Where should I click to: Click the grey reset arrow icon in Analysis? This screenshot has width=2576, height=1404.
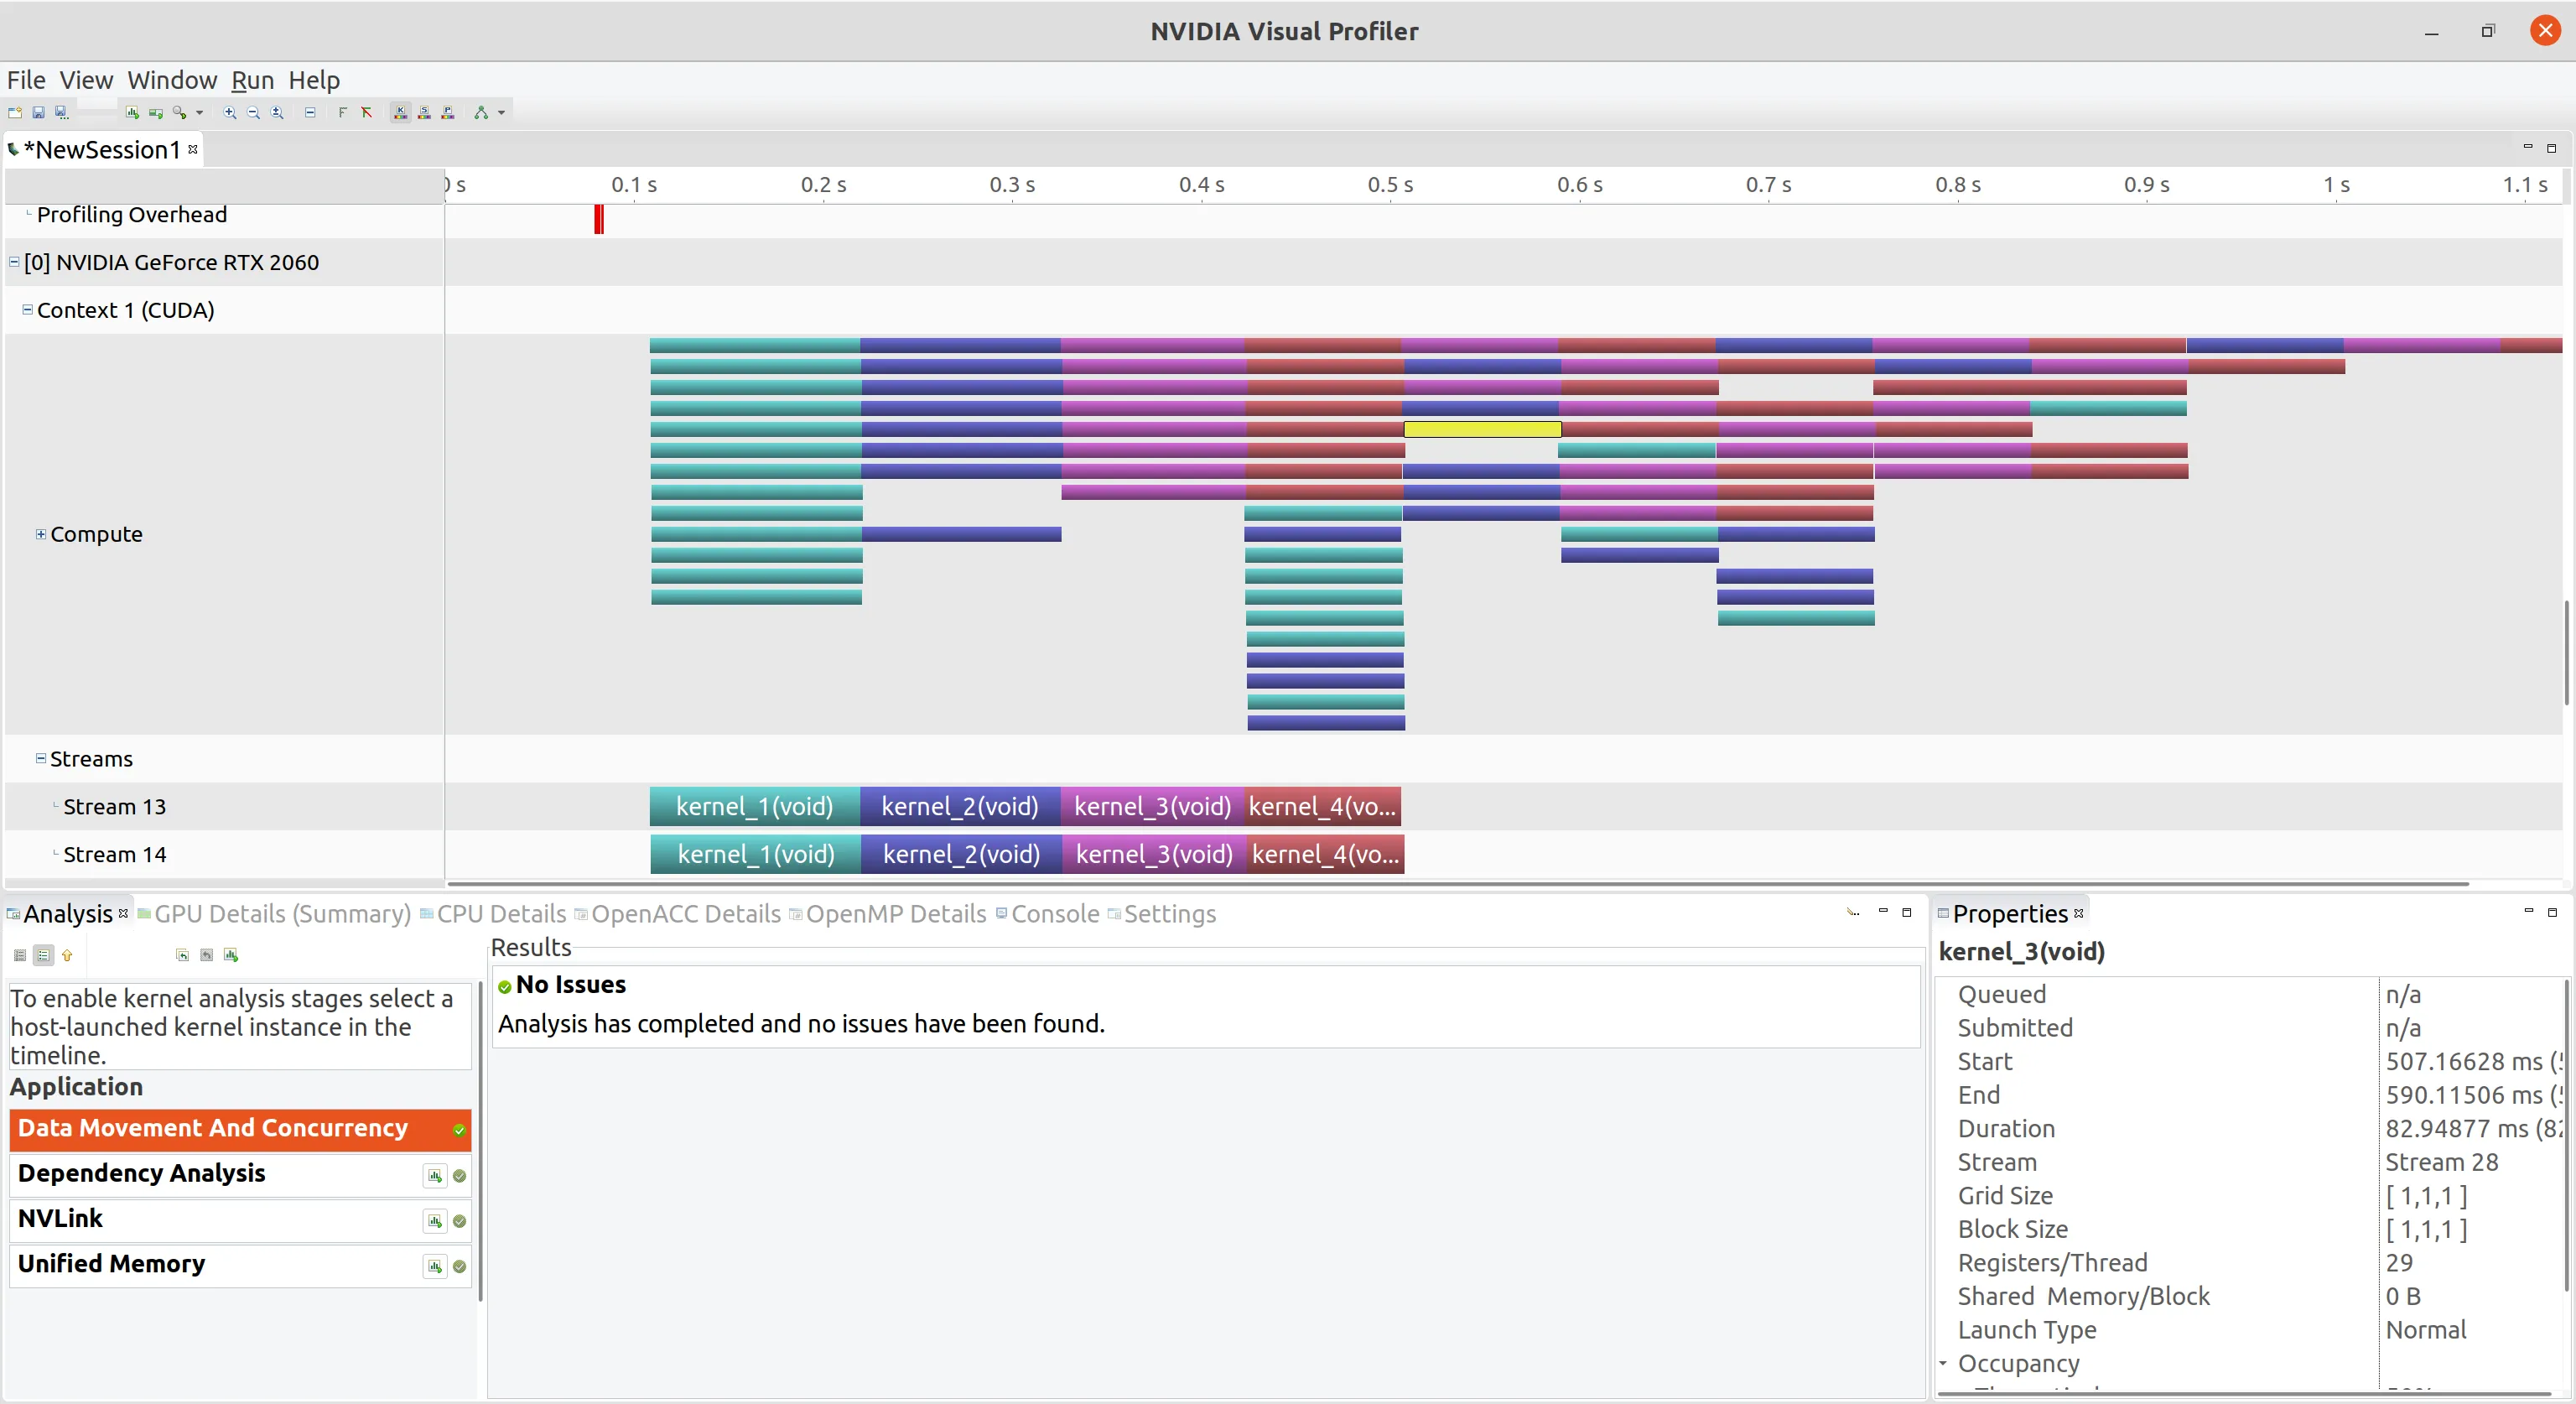[x=207, y=956]
